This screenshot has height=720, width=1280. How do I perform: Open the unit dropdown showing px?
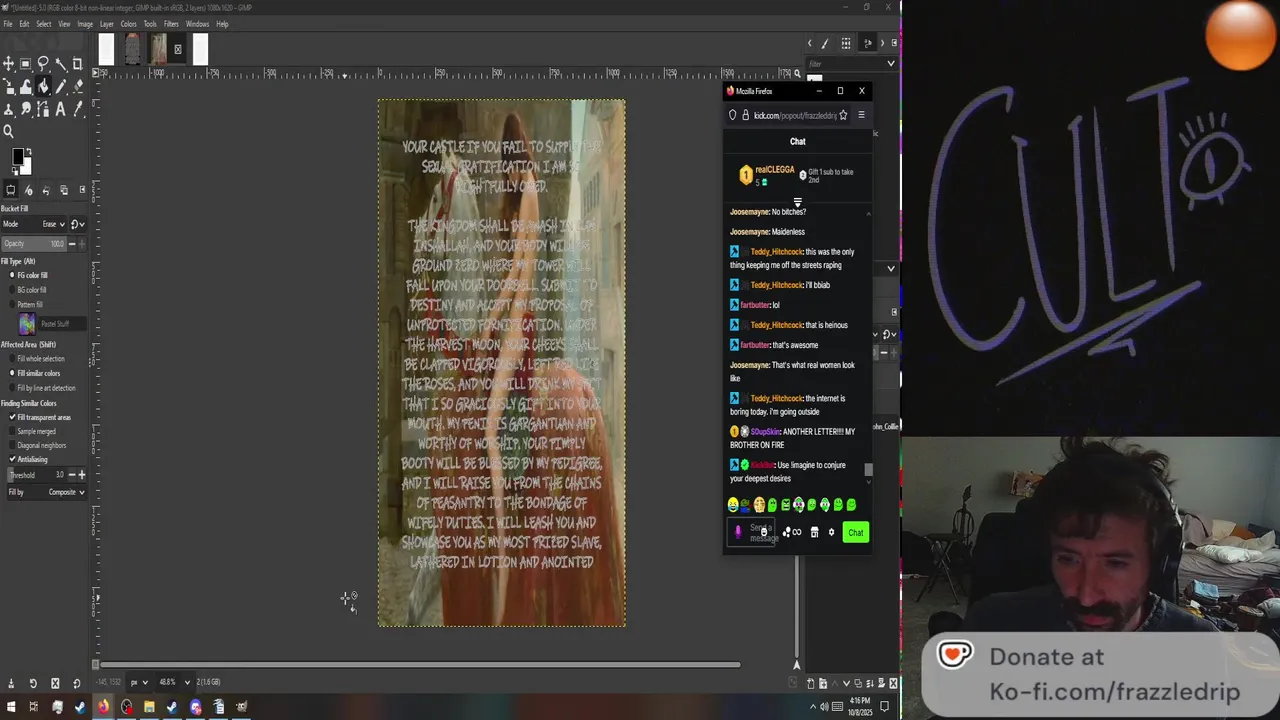coord(139,682)
